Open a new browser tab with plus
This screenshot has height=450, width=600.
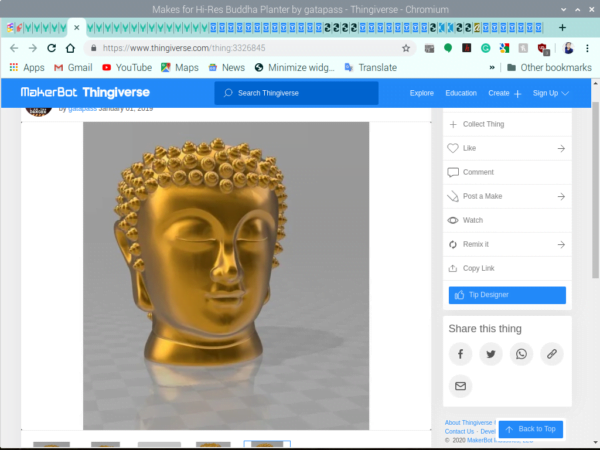pyautogui.click(x=562, y=27)
